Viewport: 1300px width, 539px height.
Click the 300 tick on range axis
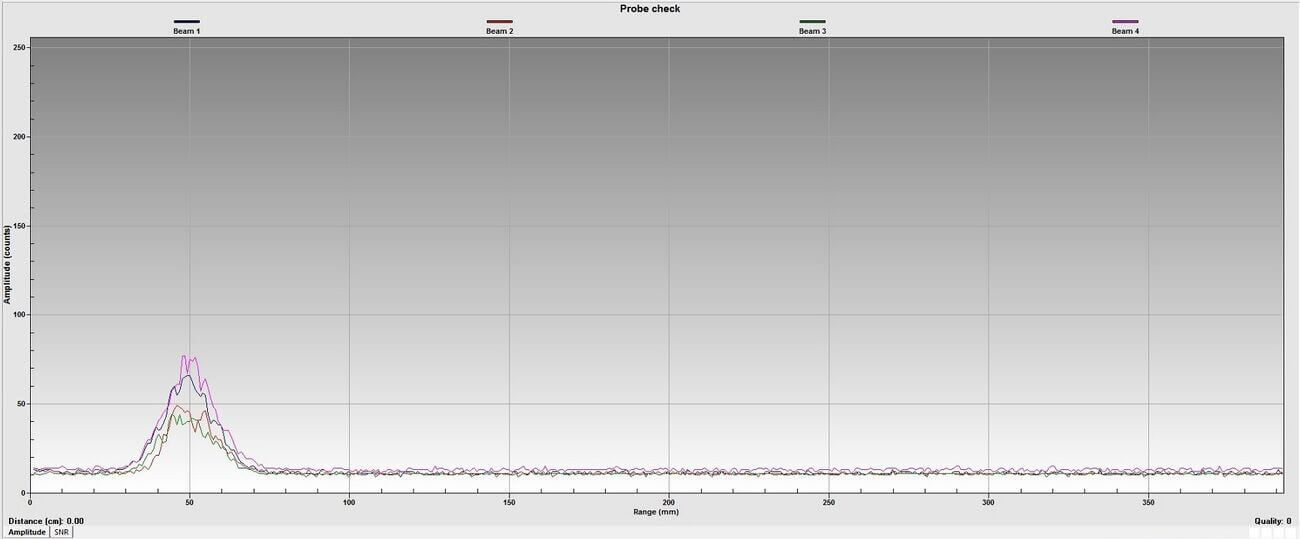click(988, 502)
